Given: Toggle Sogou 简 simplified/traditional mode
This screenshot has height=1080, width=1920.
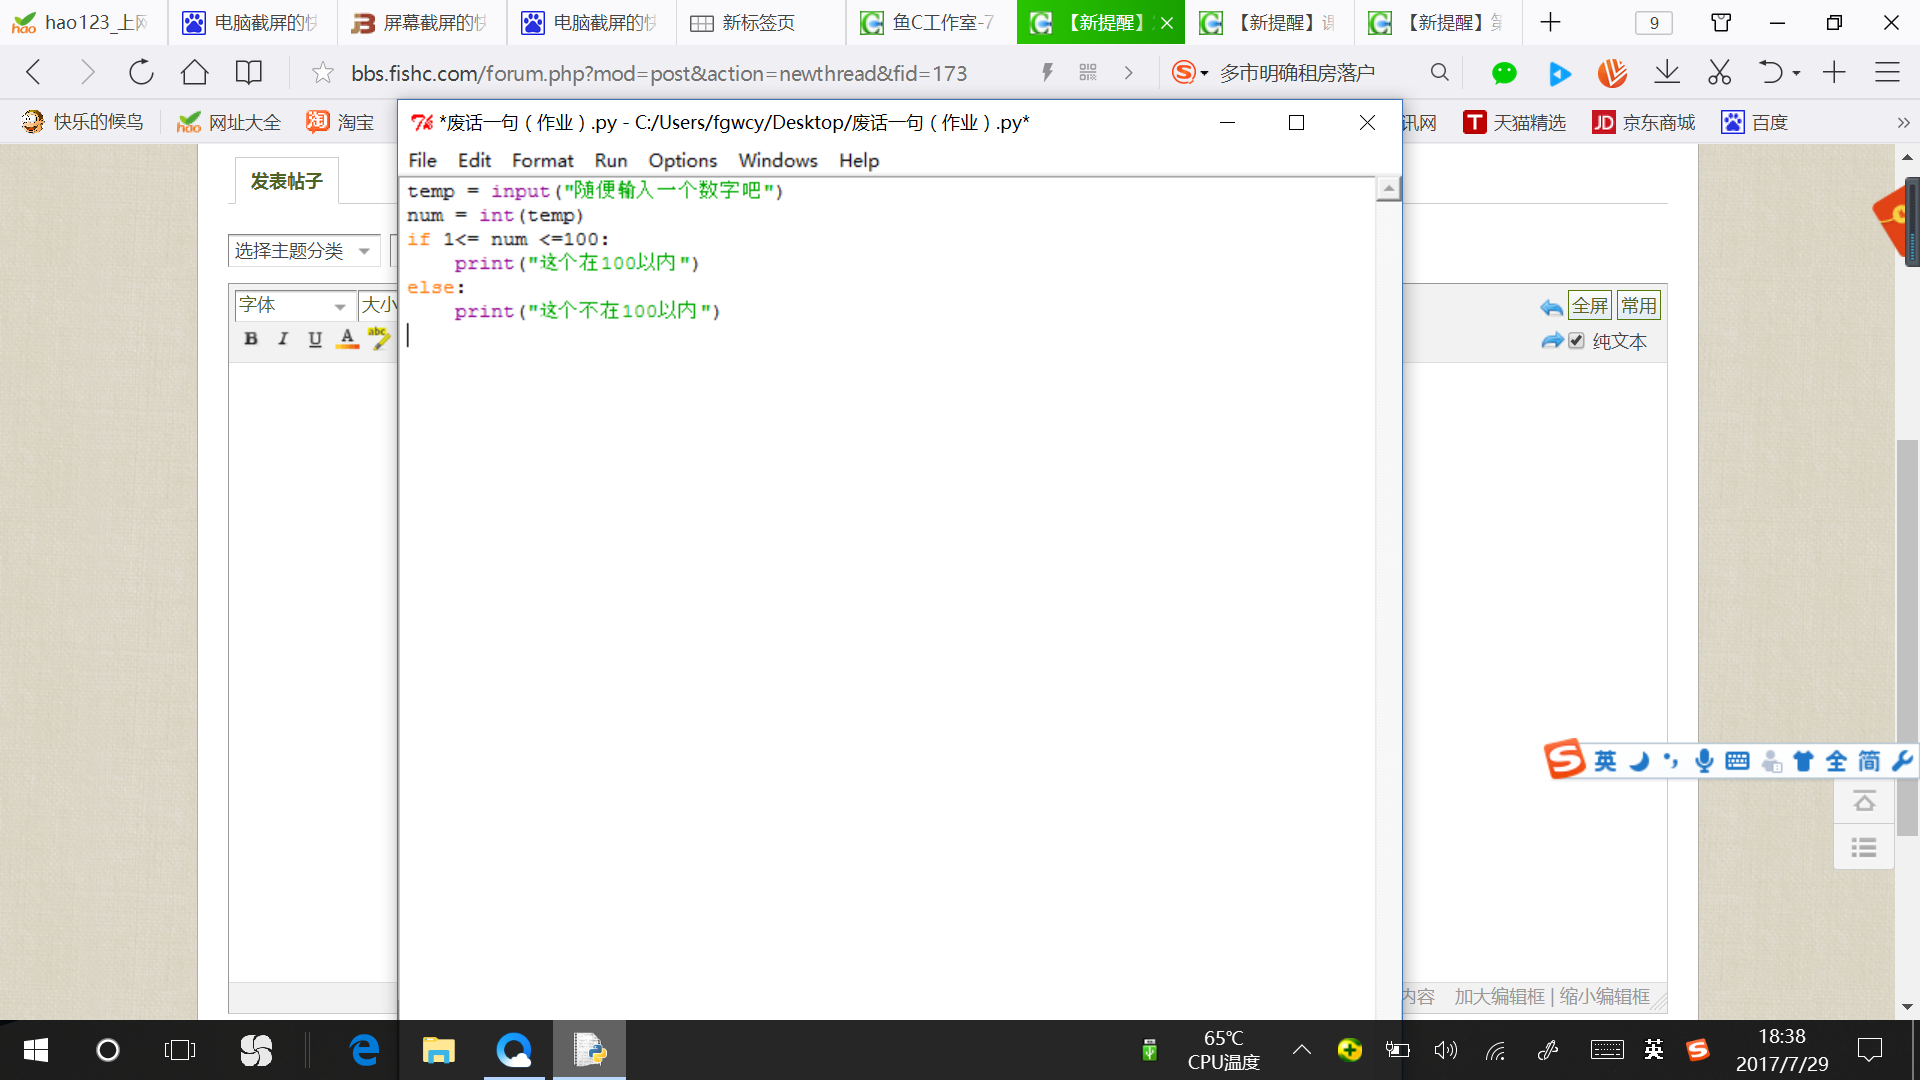Looking at the screenshot, I should pos(1869,761).
